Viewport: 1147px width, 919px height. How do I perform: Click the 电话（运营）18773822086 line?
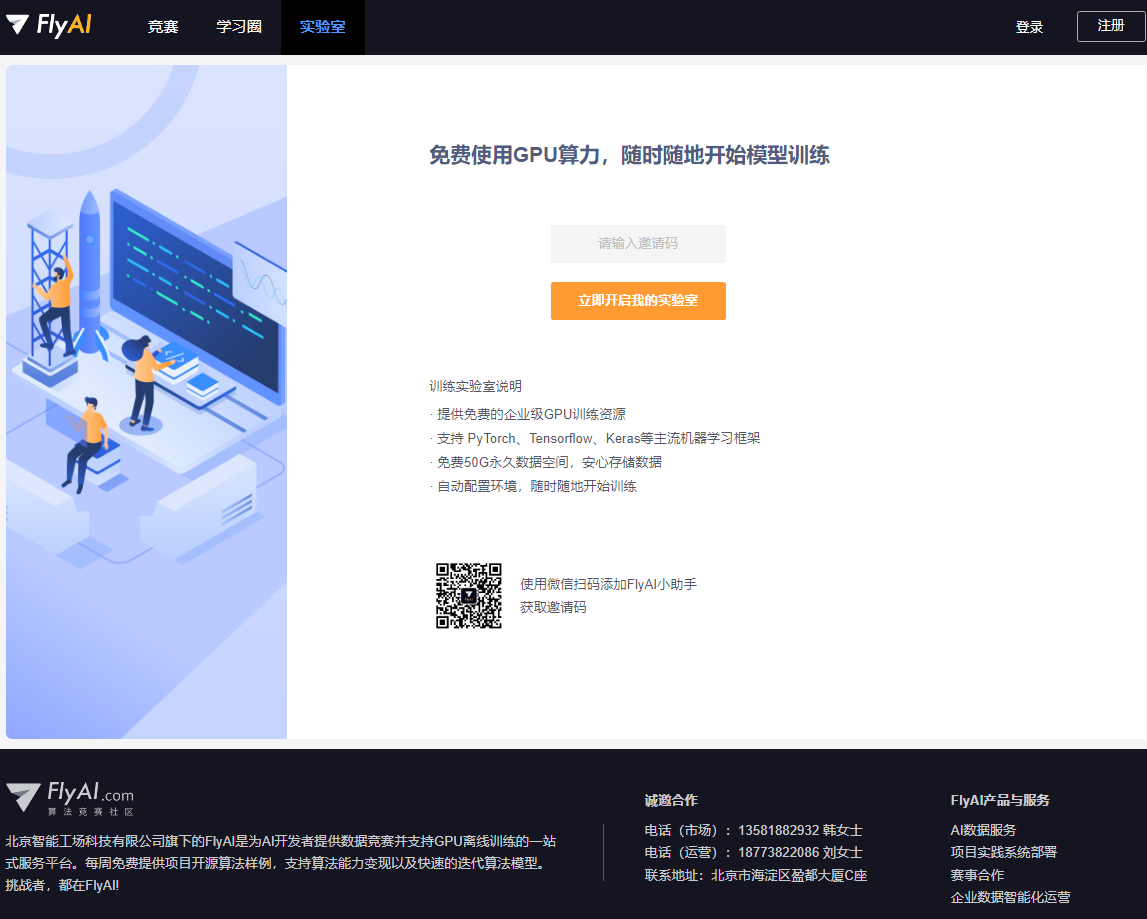[x=753, y=852]
